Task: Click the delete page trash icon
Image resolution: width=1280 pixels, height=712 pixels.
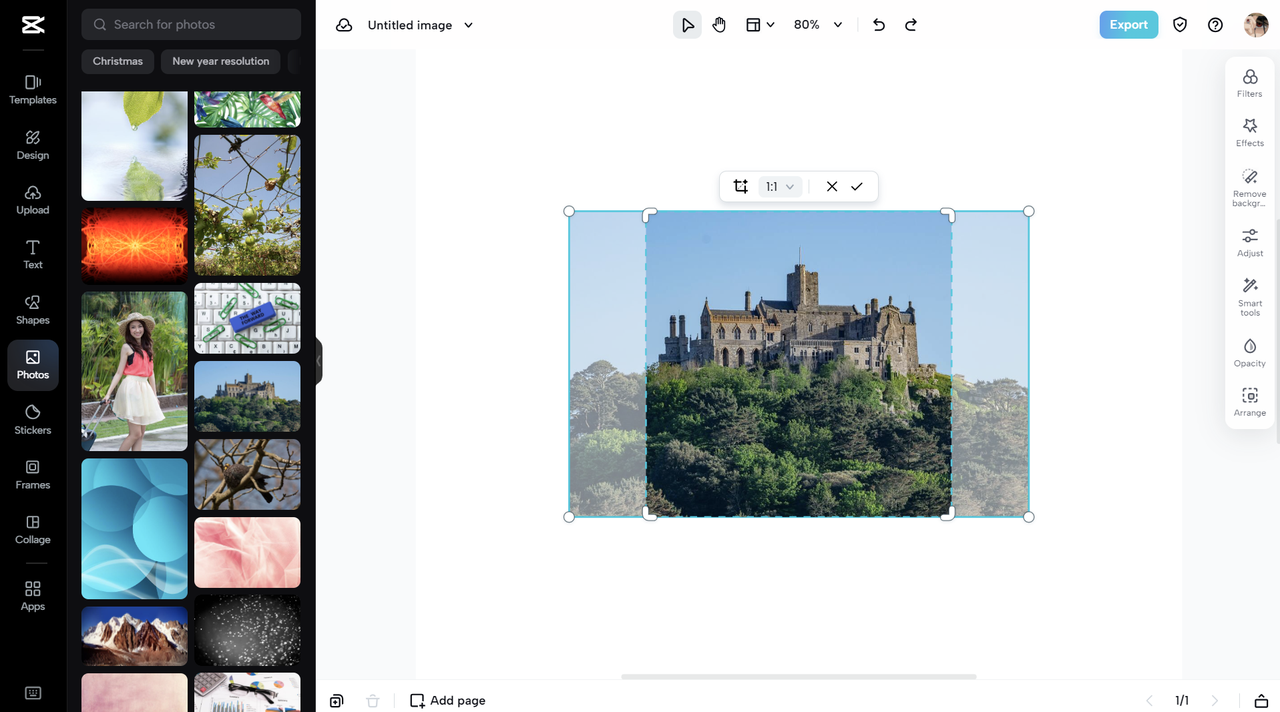Action: click(373, 701)
